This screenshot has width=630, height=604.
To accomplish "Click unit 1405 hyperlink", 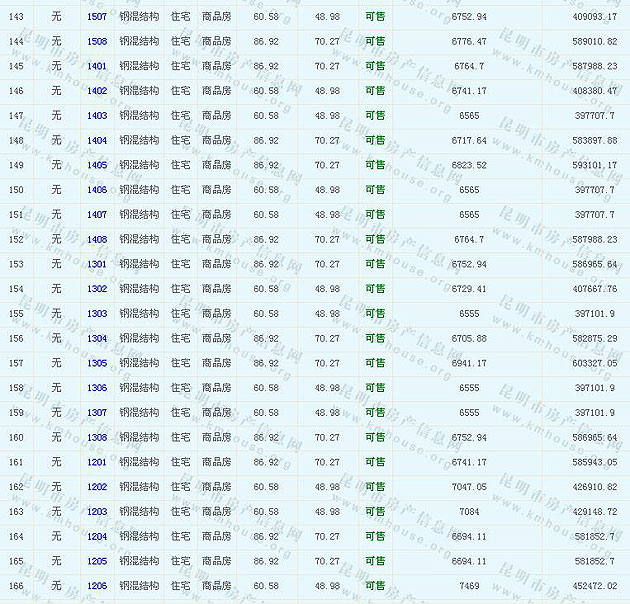I will pos(97,165).
